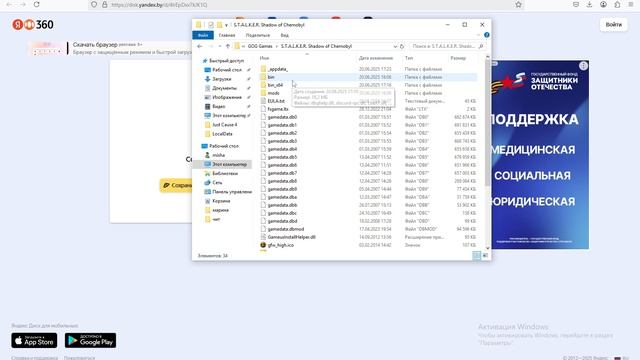Open the Поделиться ribbon tab
Viewport: 640px width, 360px height.
(x=258, y=36)
